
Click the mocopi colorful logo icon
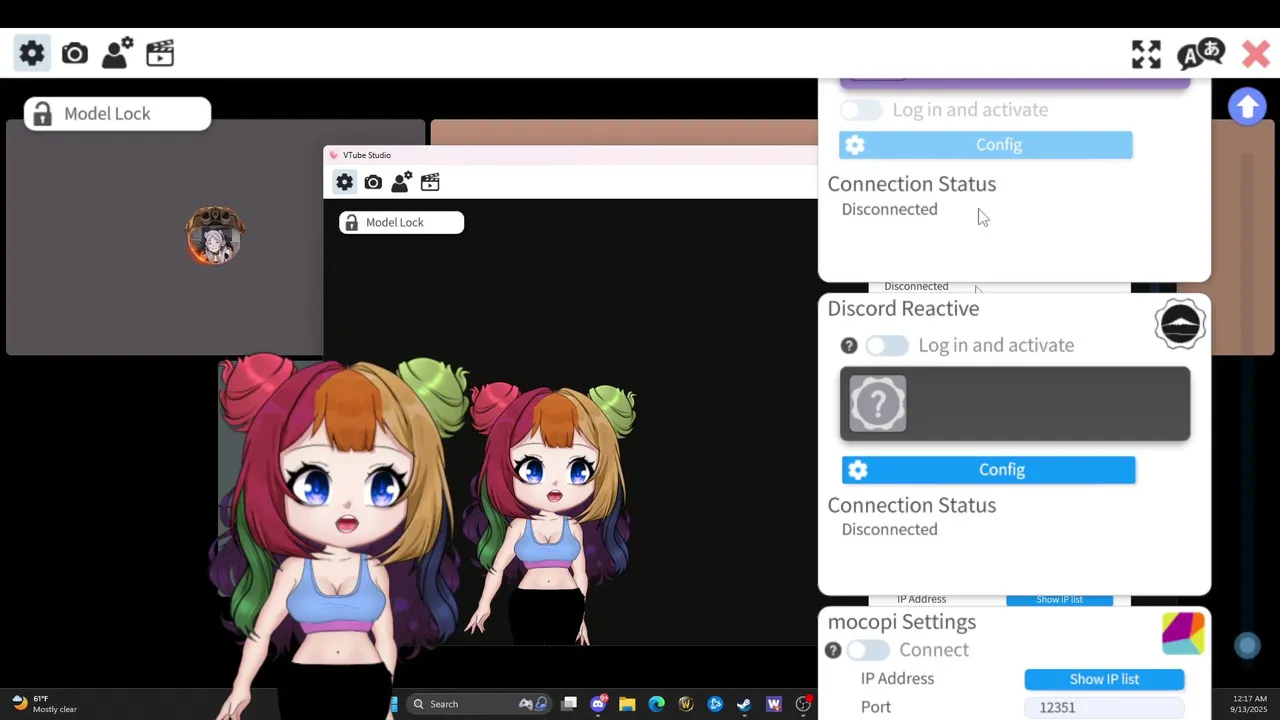[x=1183, y=633]
